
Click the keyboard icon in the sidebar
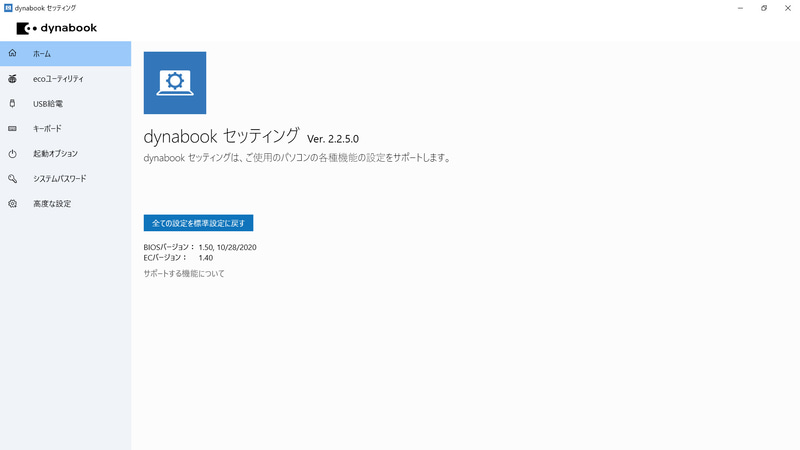pyautogui.click(x=12, y=129)
